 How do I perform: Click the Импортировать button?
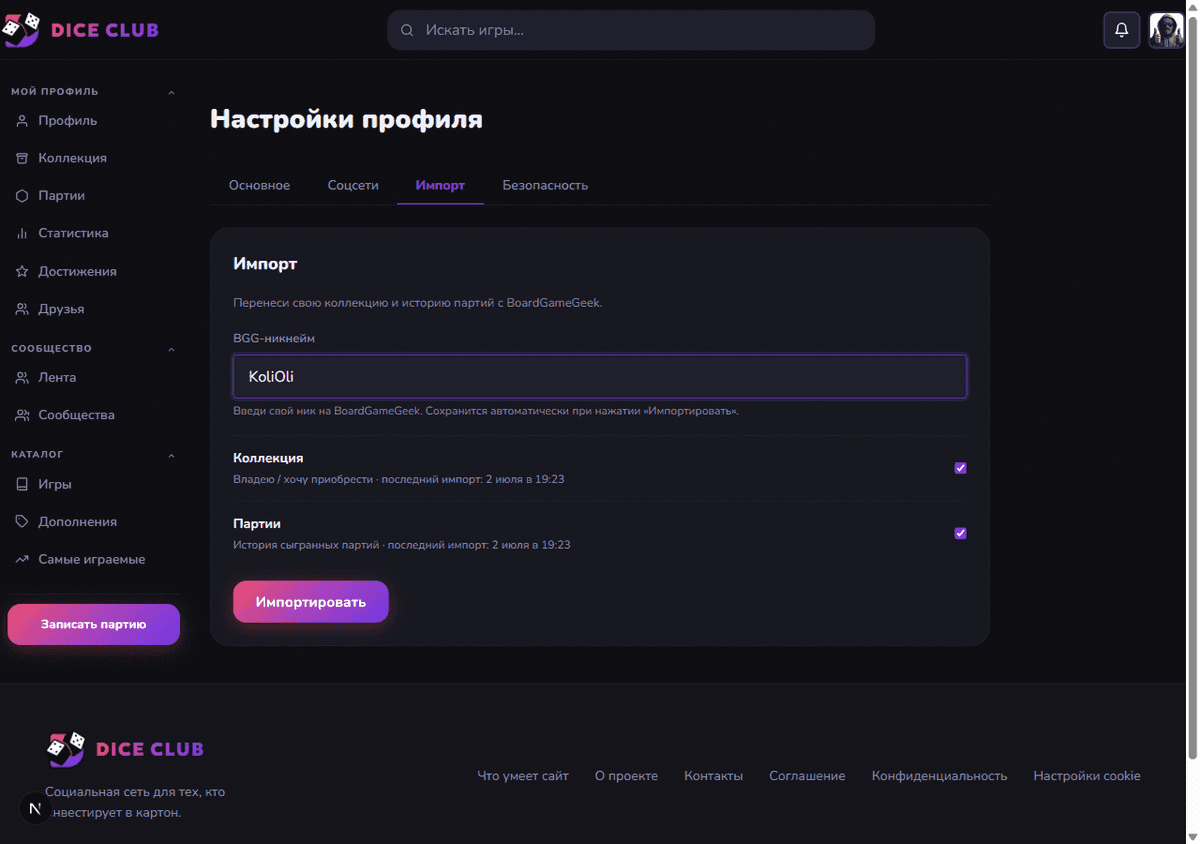click(311, 602)
